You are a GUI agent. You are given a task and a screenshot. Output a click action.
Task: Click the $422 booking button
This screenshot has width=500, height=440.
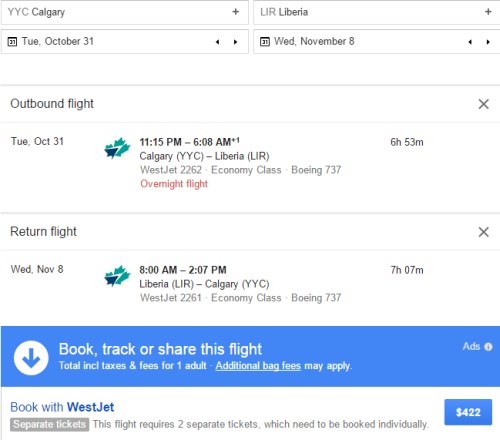coord(468,412)
